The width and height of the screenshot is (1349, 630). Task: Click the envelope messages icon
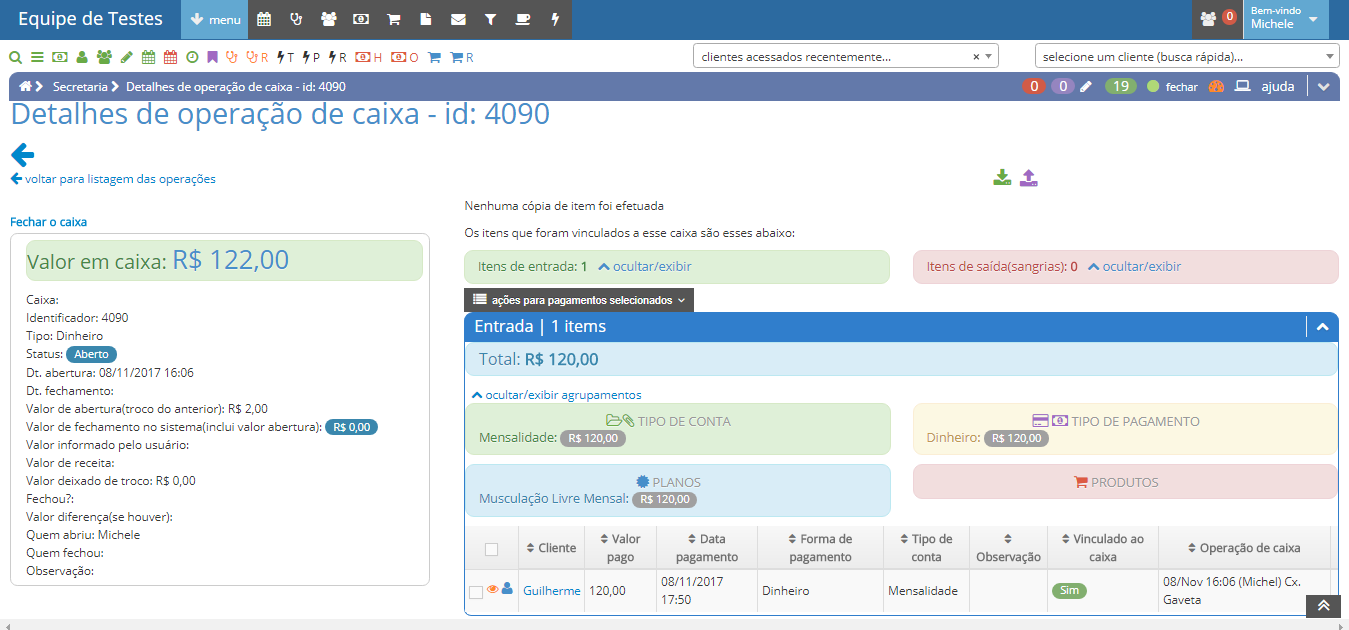[458, 19]
